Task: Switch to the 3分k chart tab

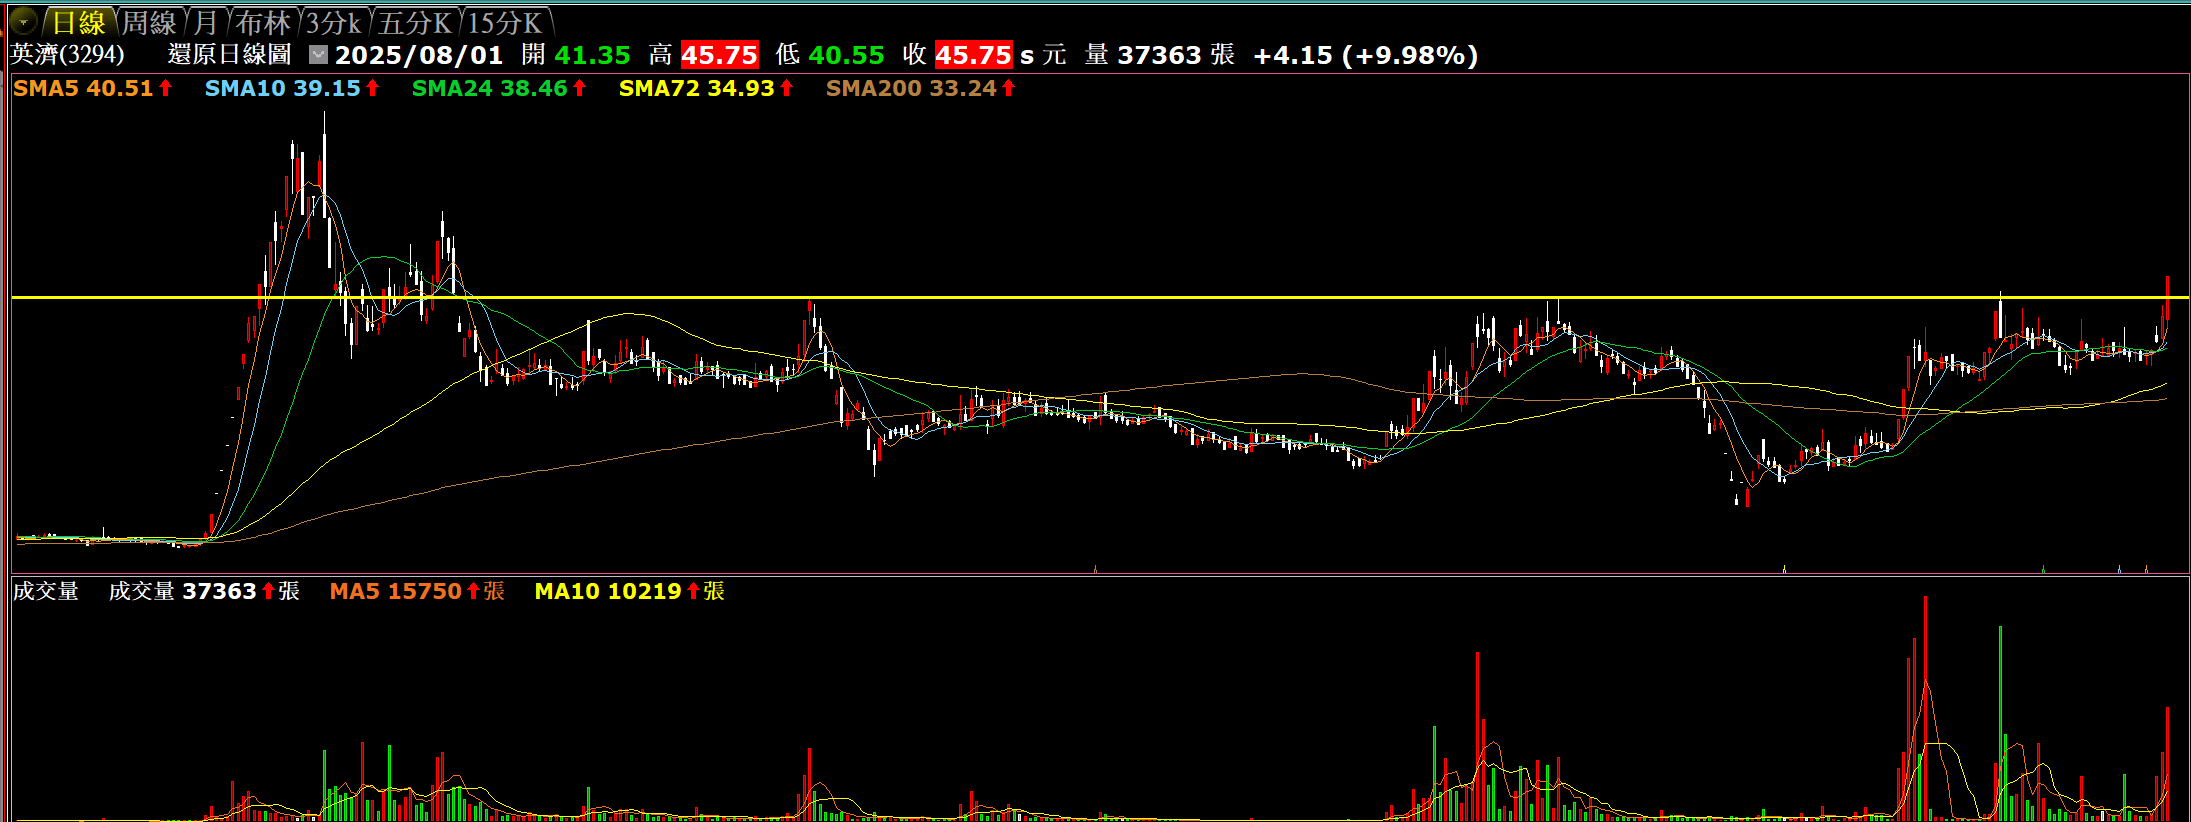Action: (333, 22)
